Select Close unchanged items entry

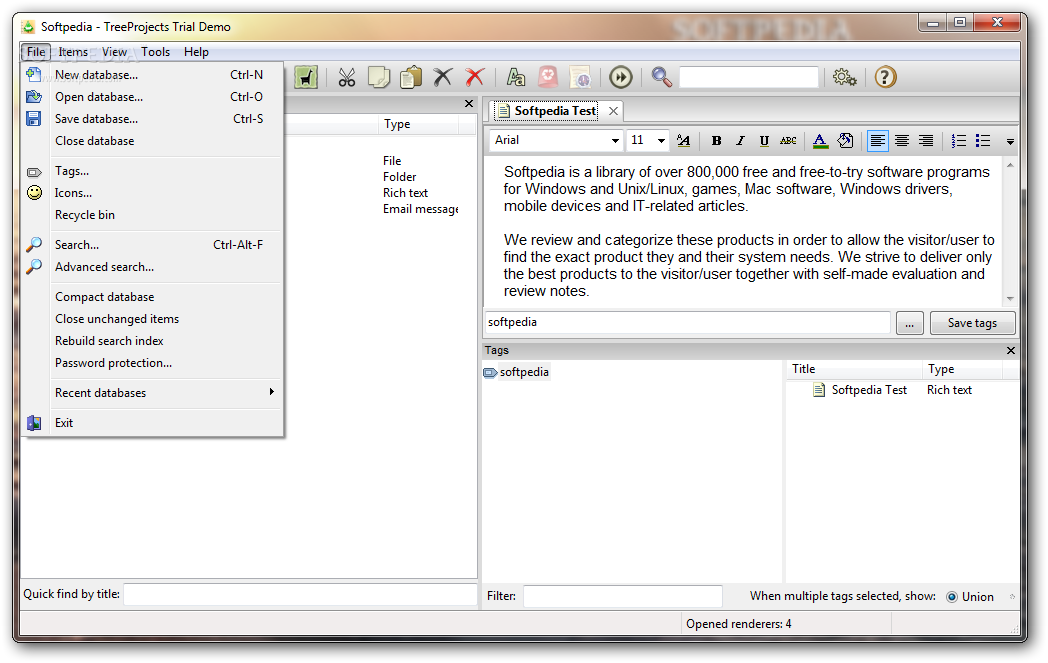[153, 319]
